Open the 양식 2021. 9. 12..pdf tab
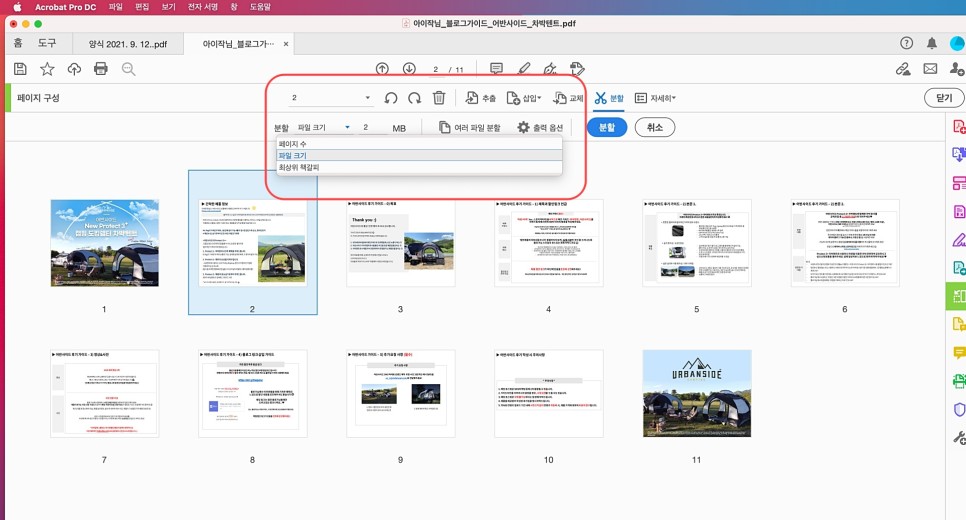Screen dimensions: 966x520 [x=128, y=44]
